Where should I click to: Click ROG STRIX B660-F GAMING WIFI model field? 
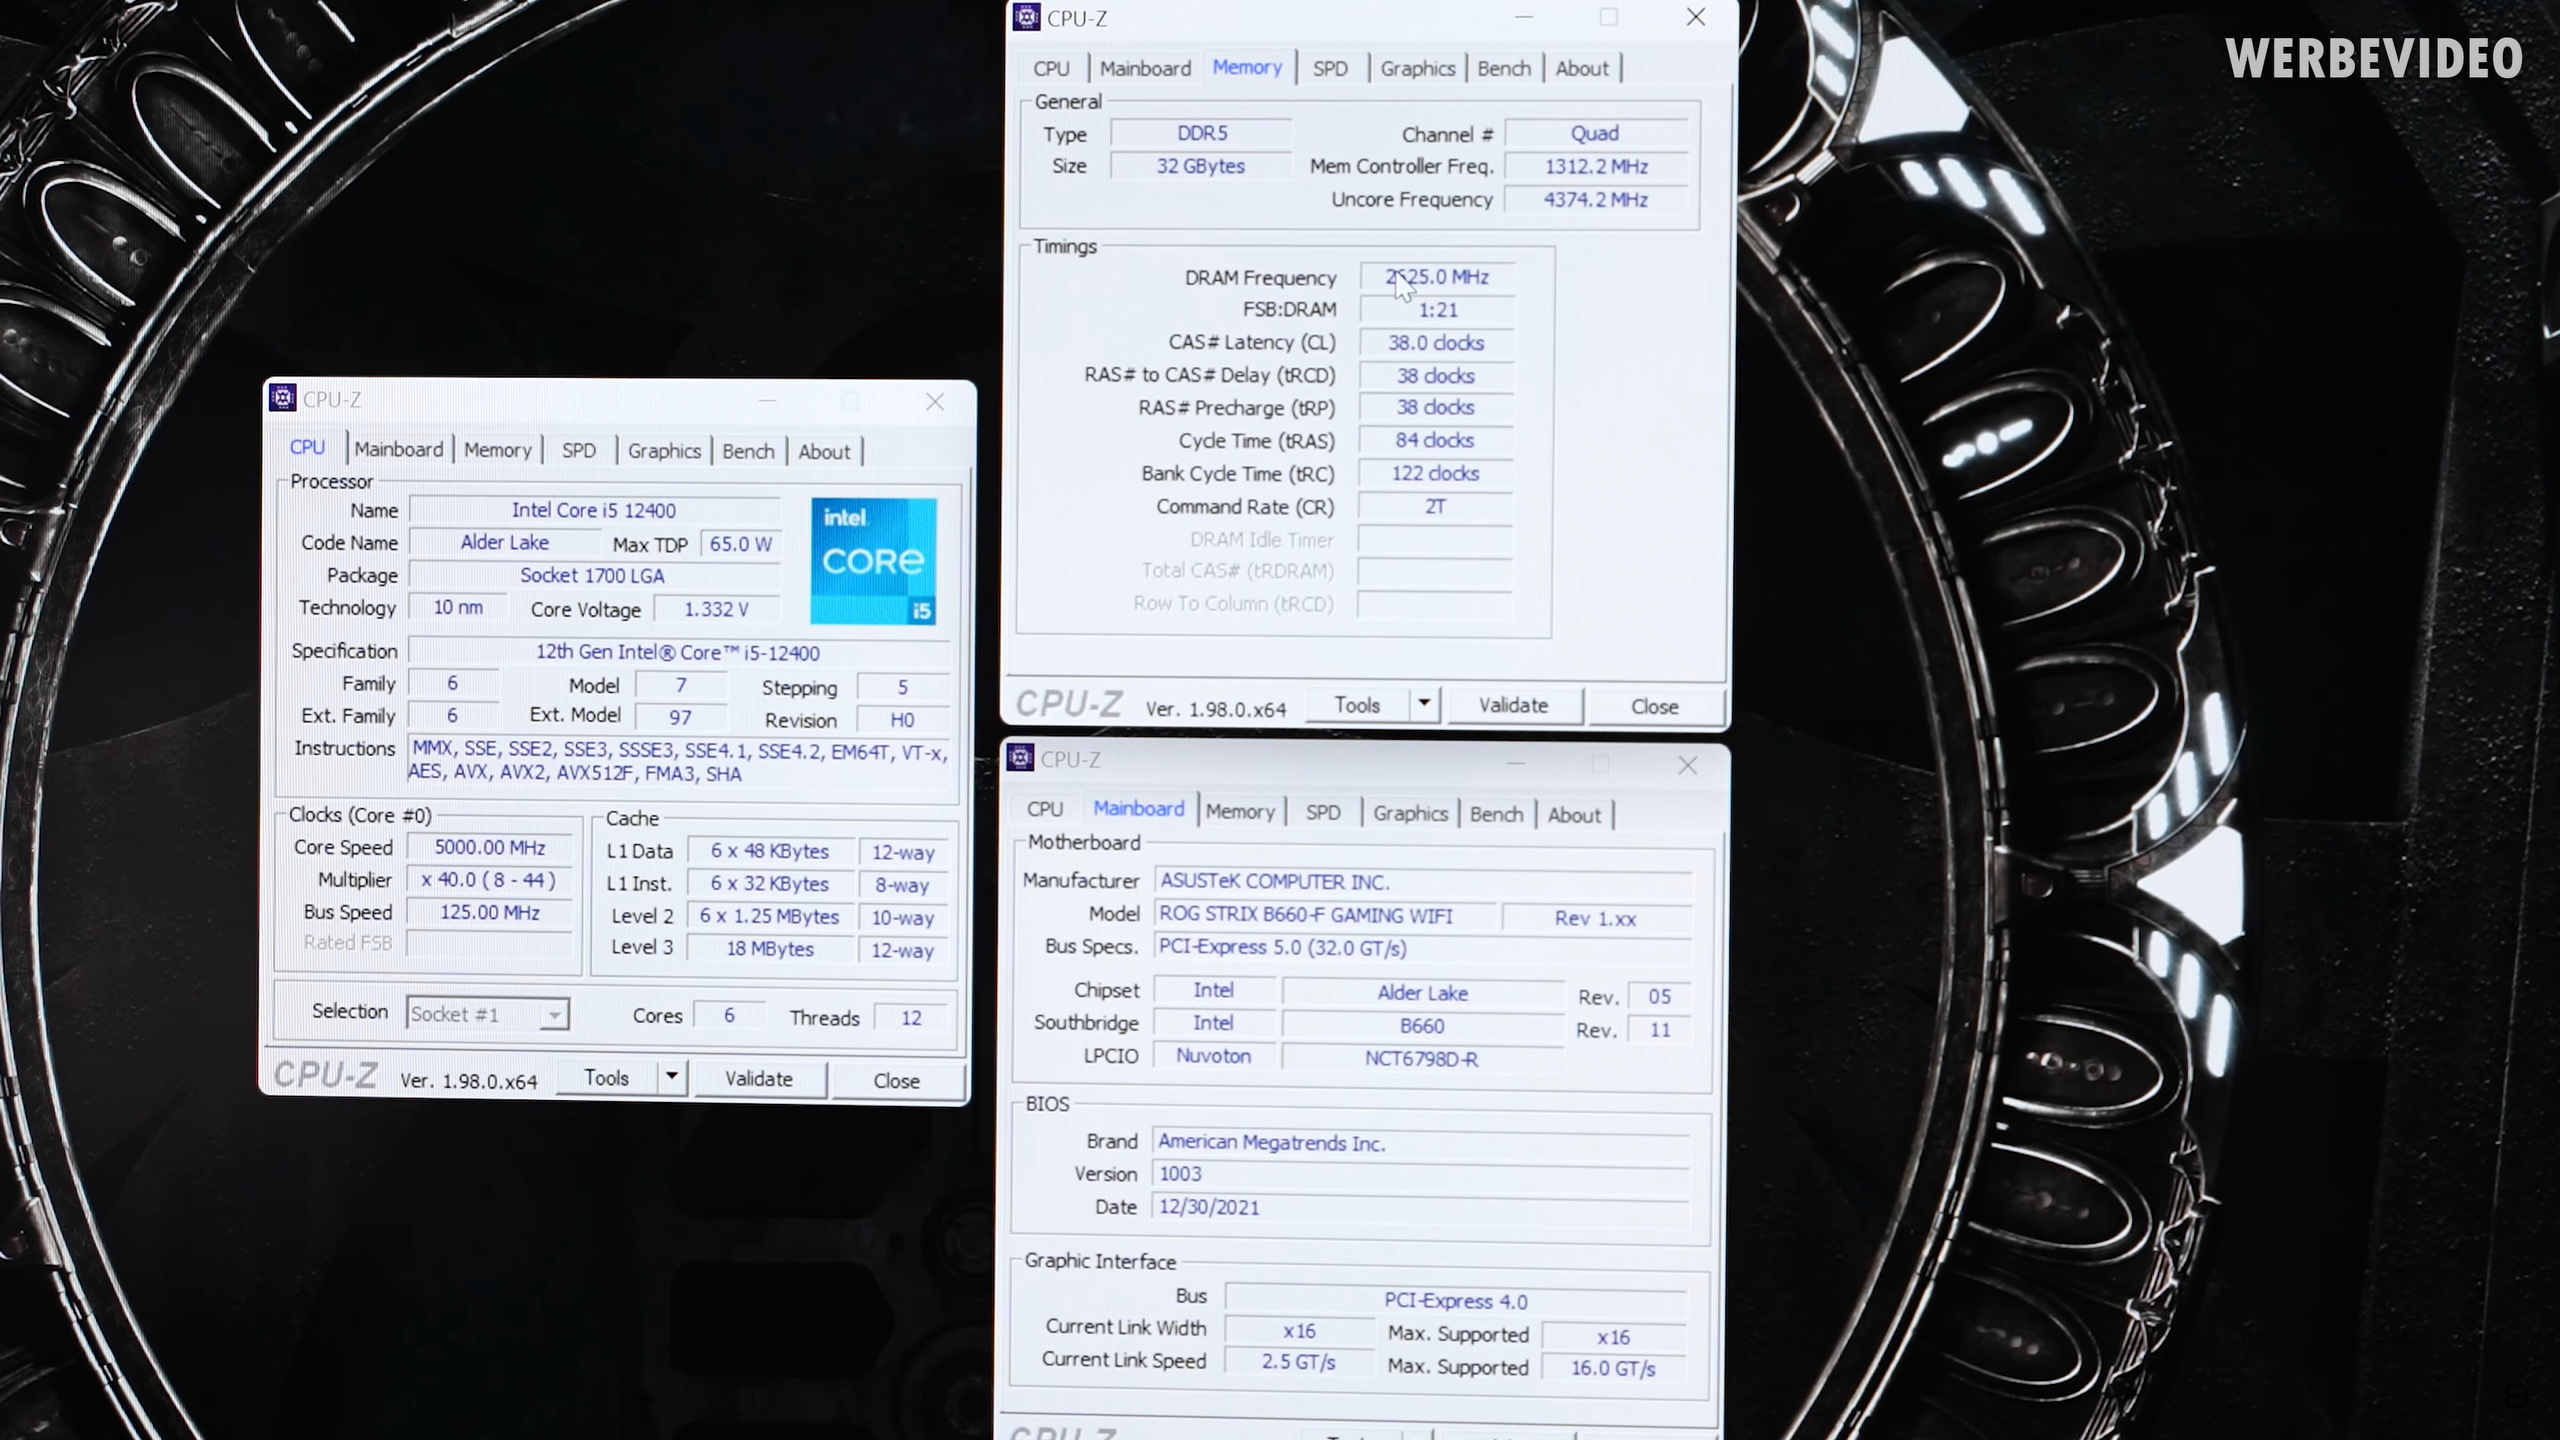[1325, 915]
